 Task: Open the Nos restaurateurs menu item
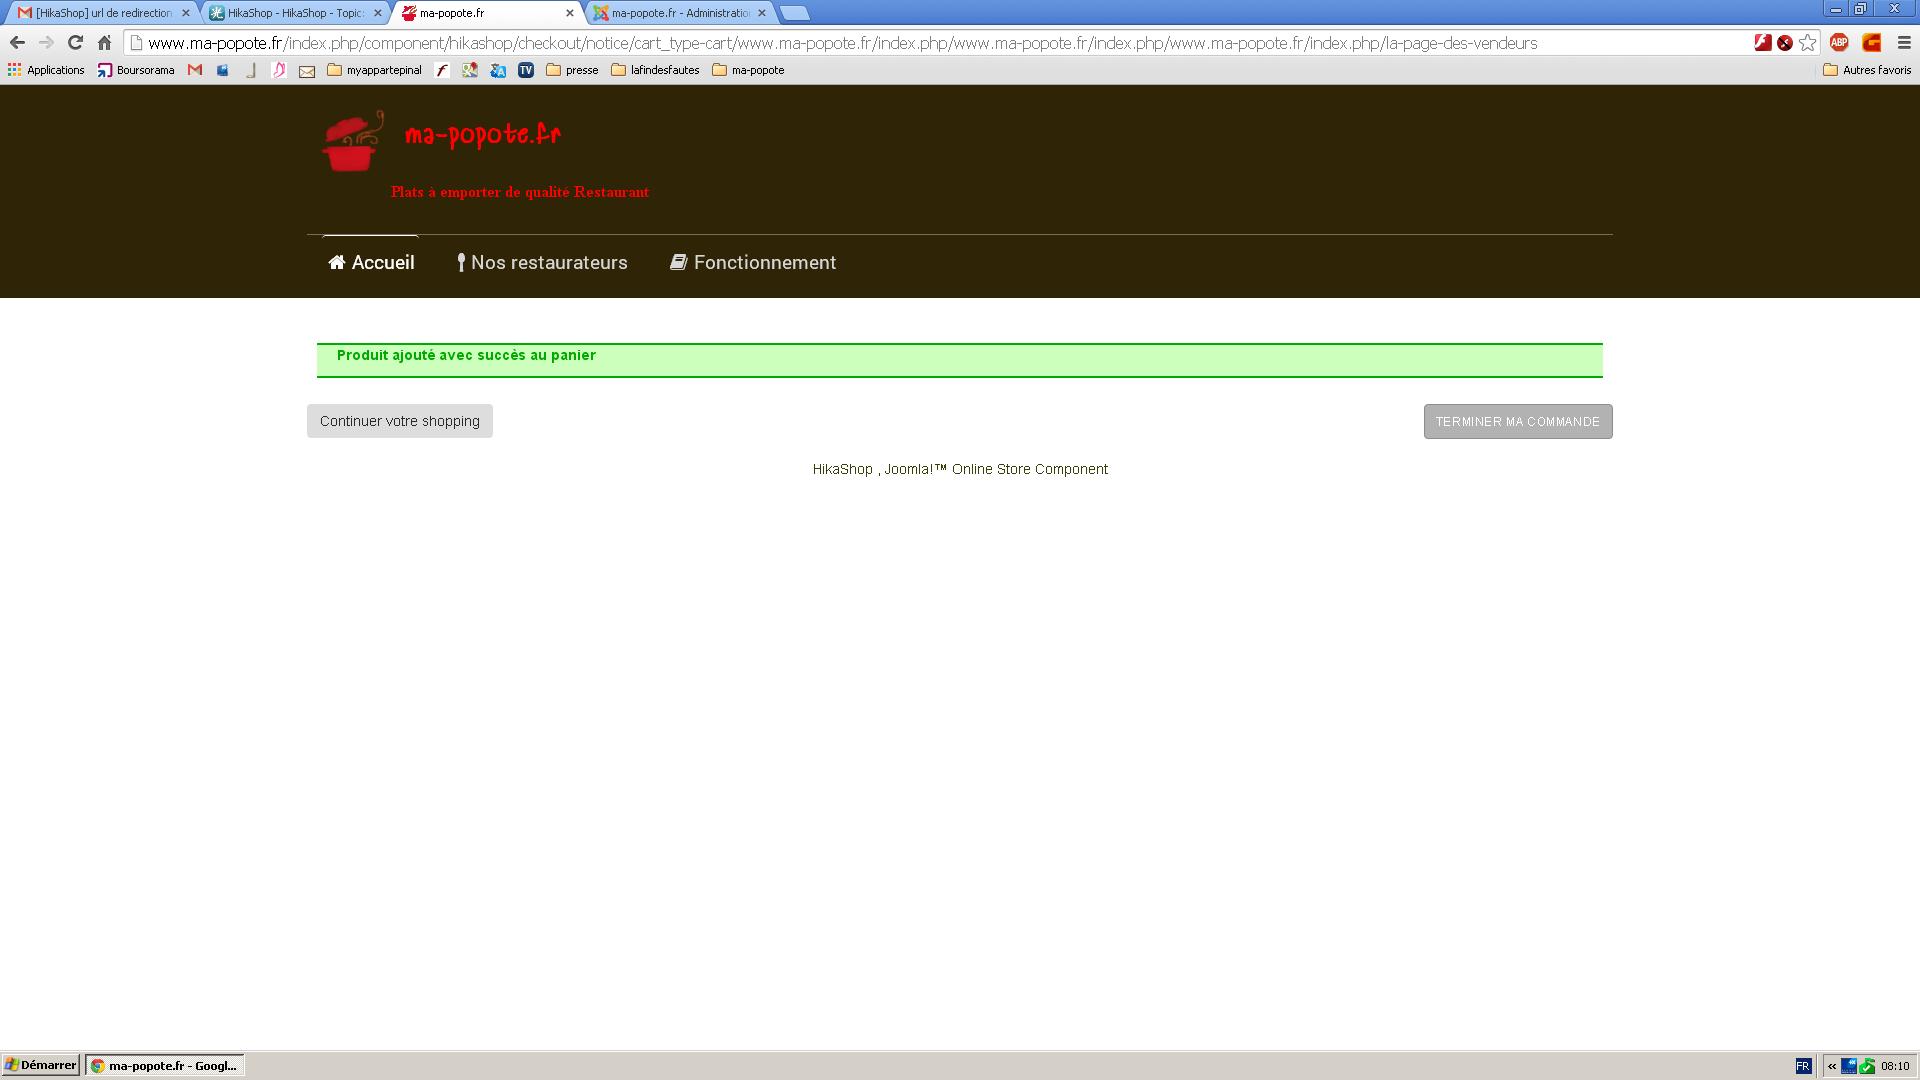542,263
